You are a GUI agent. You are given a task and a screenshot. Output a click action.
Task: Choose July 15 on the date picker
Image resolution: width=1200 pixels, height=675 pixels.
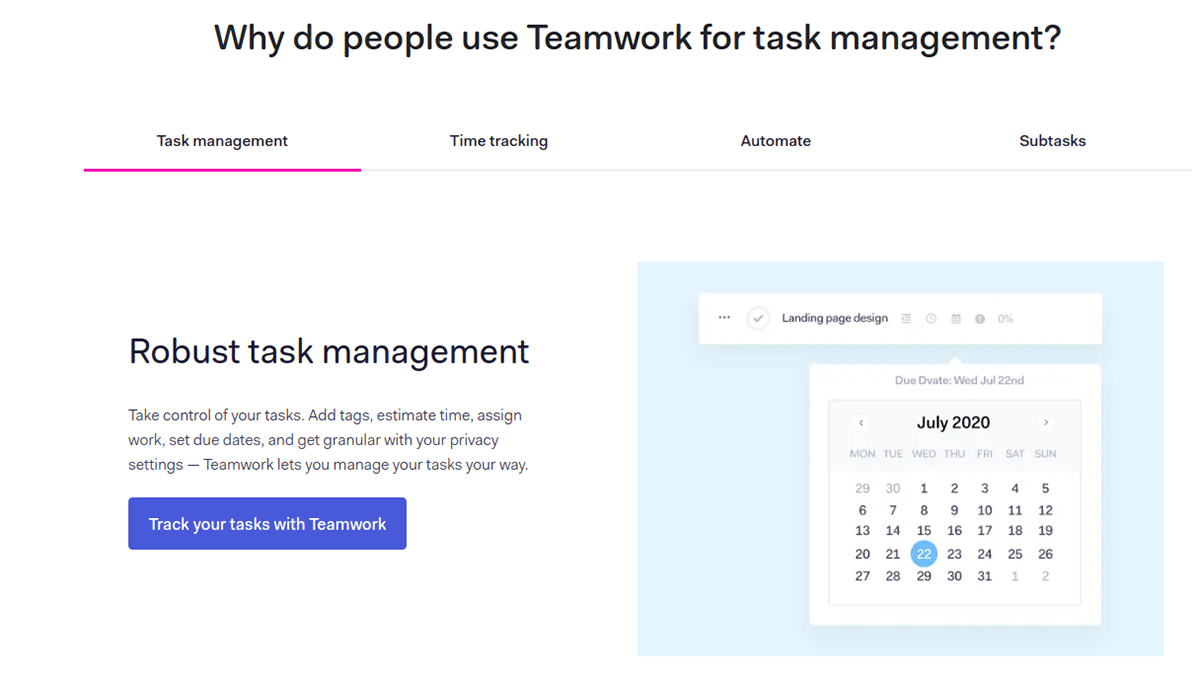coord(924,531)
